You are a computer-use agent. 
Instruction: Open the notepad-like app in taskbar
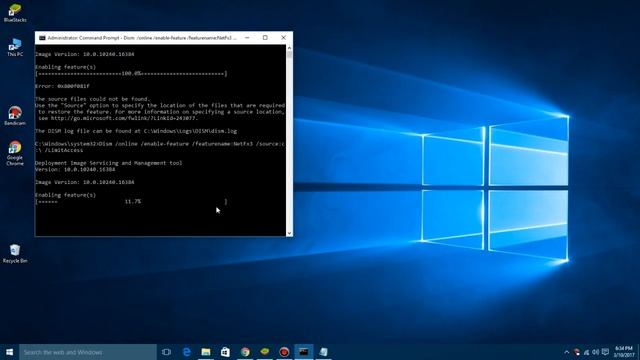pos(323,352)
